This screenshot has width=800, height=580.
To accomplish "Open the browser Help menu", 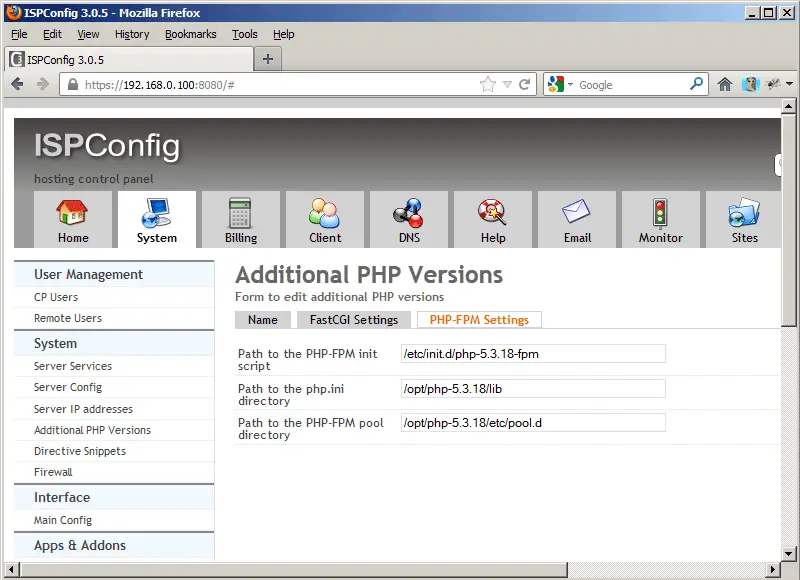I will point(284,34).
